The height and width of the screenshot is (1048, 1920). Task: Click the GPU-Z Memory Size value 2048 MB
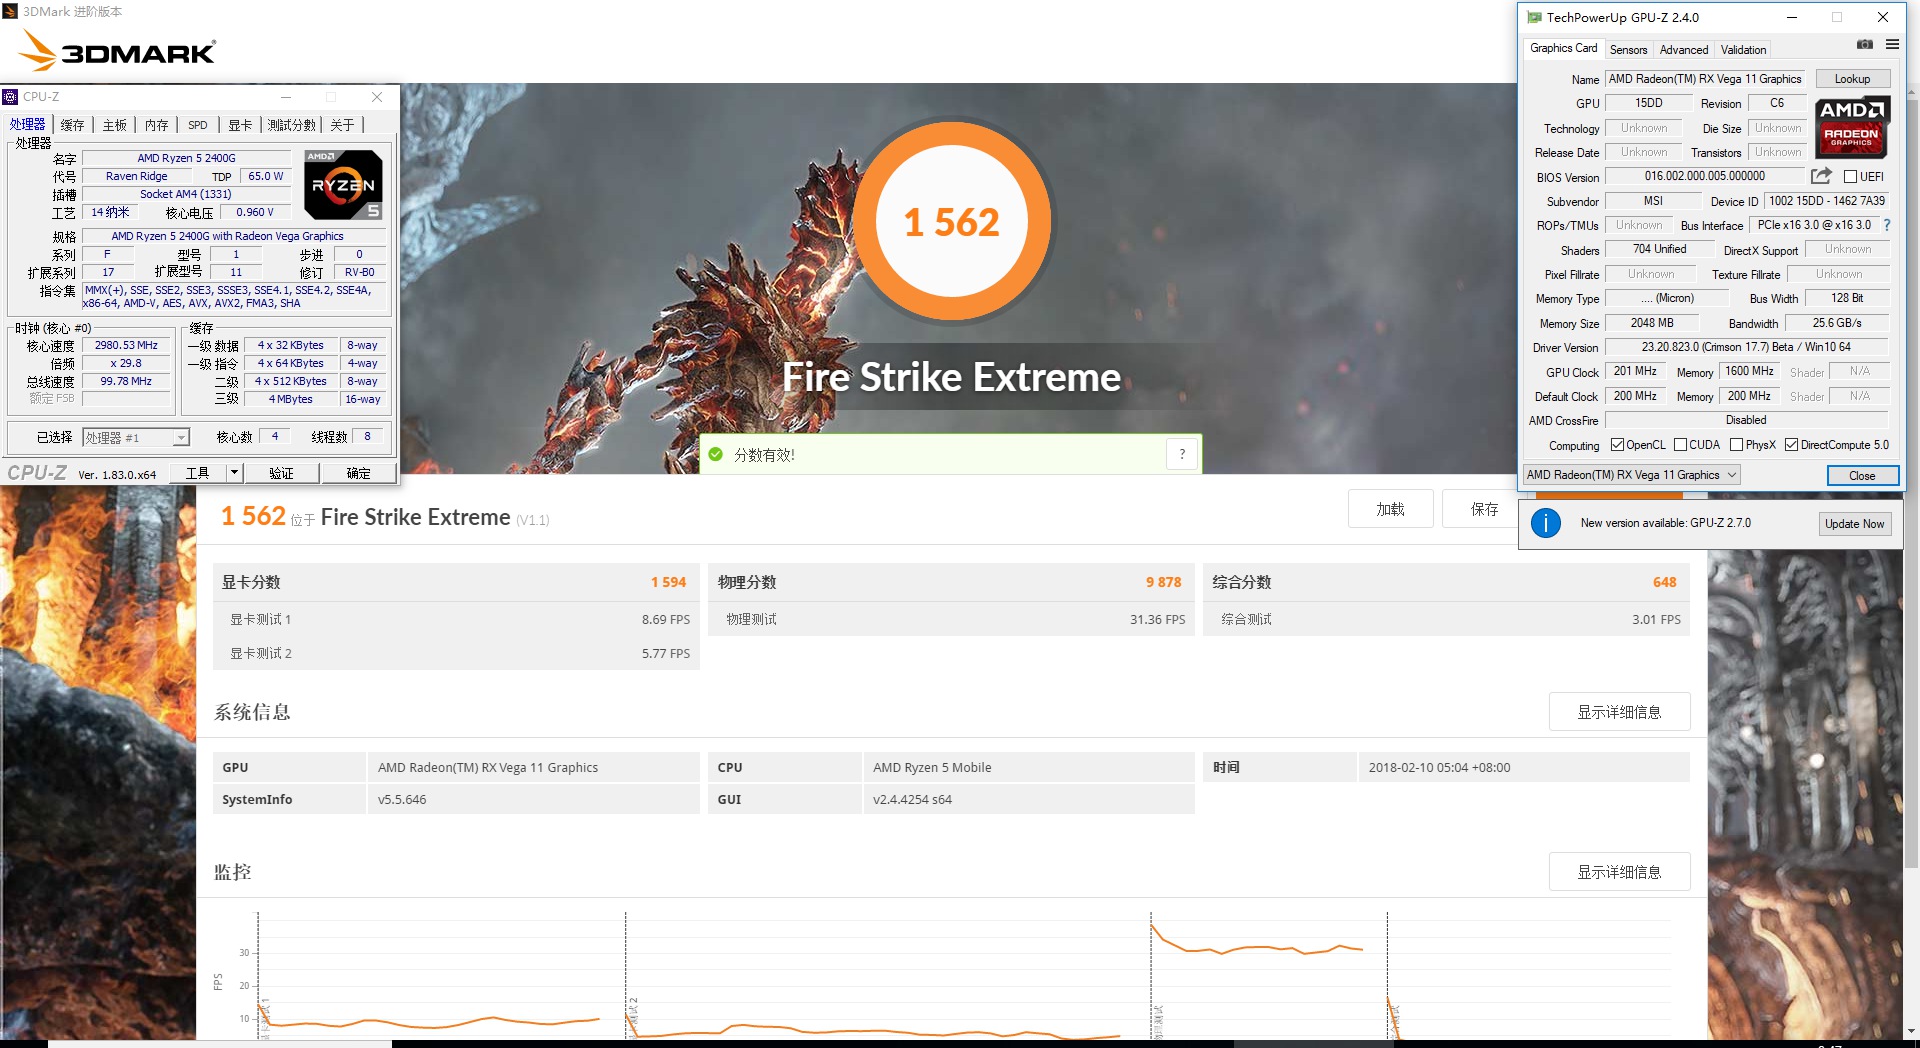tap(1652, 323)
